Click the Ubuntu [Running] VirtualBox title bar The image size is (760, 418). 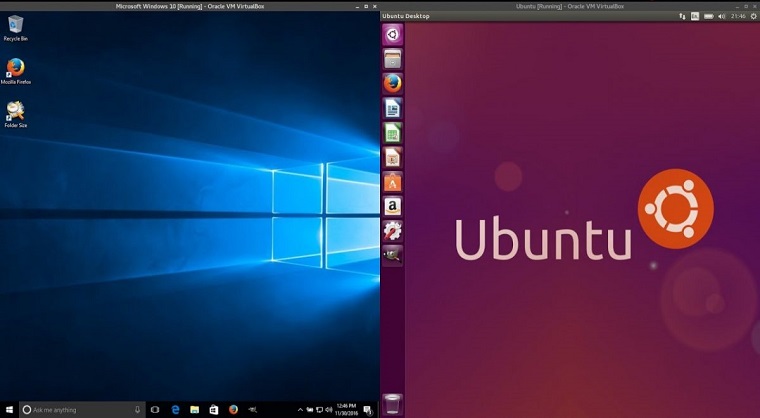coord(570,6)
